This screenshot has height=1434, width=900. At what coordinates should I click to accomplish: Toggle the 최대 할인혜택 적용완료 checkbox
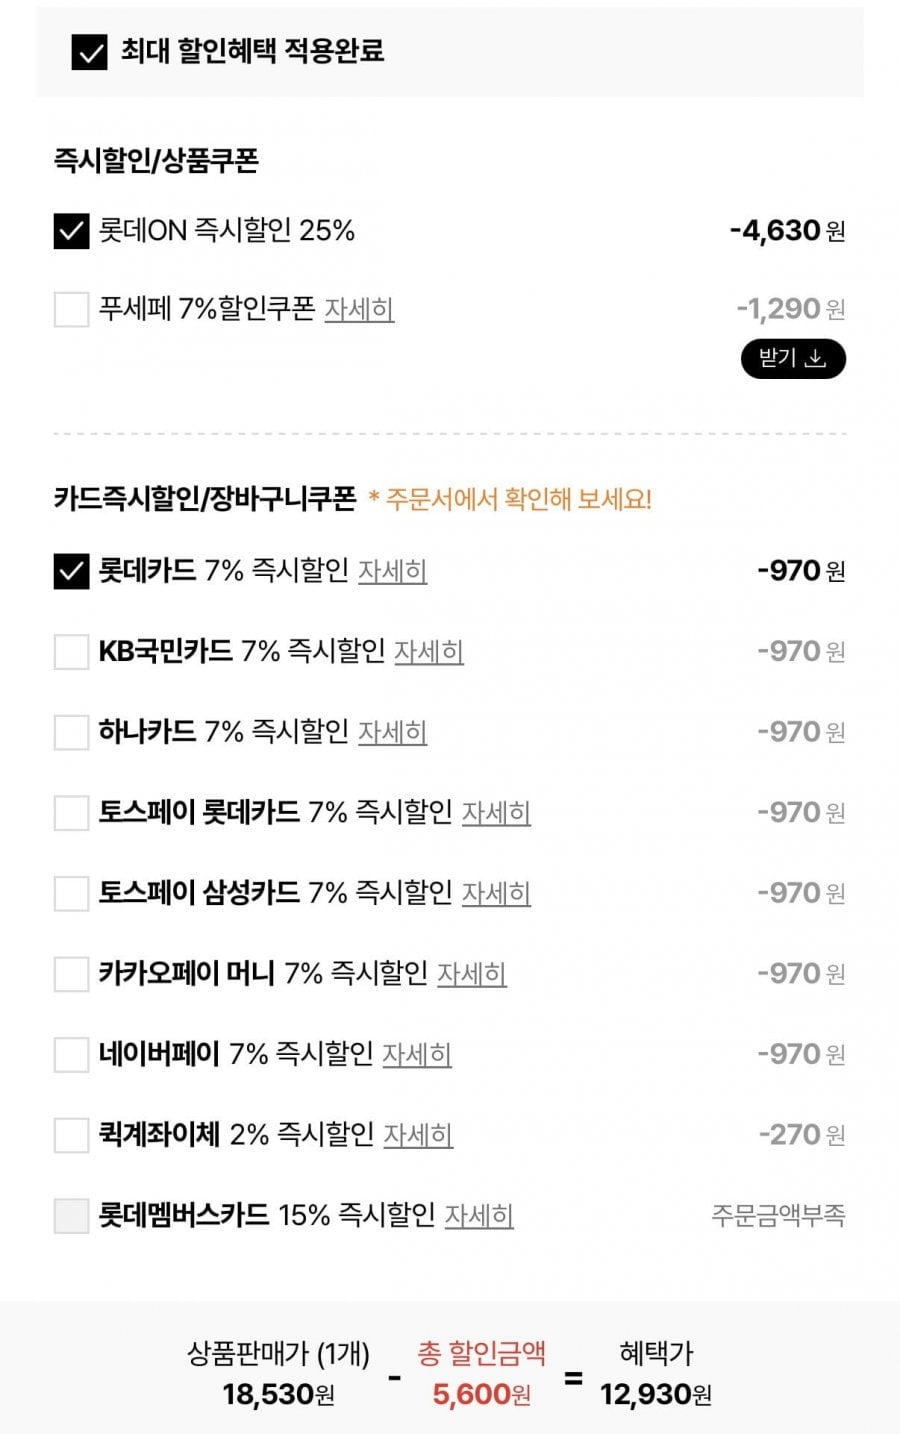pyautogui.click(x=89, y=52)
